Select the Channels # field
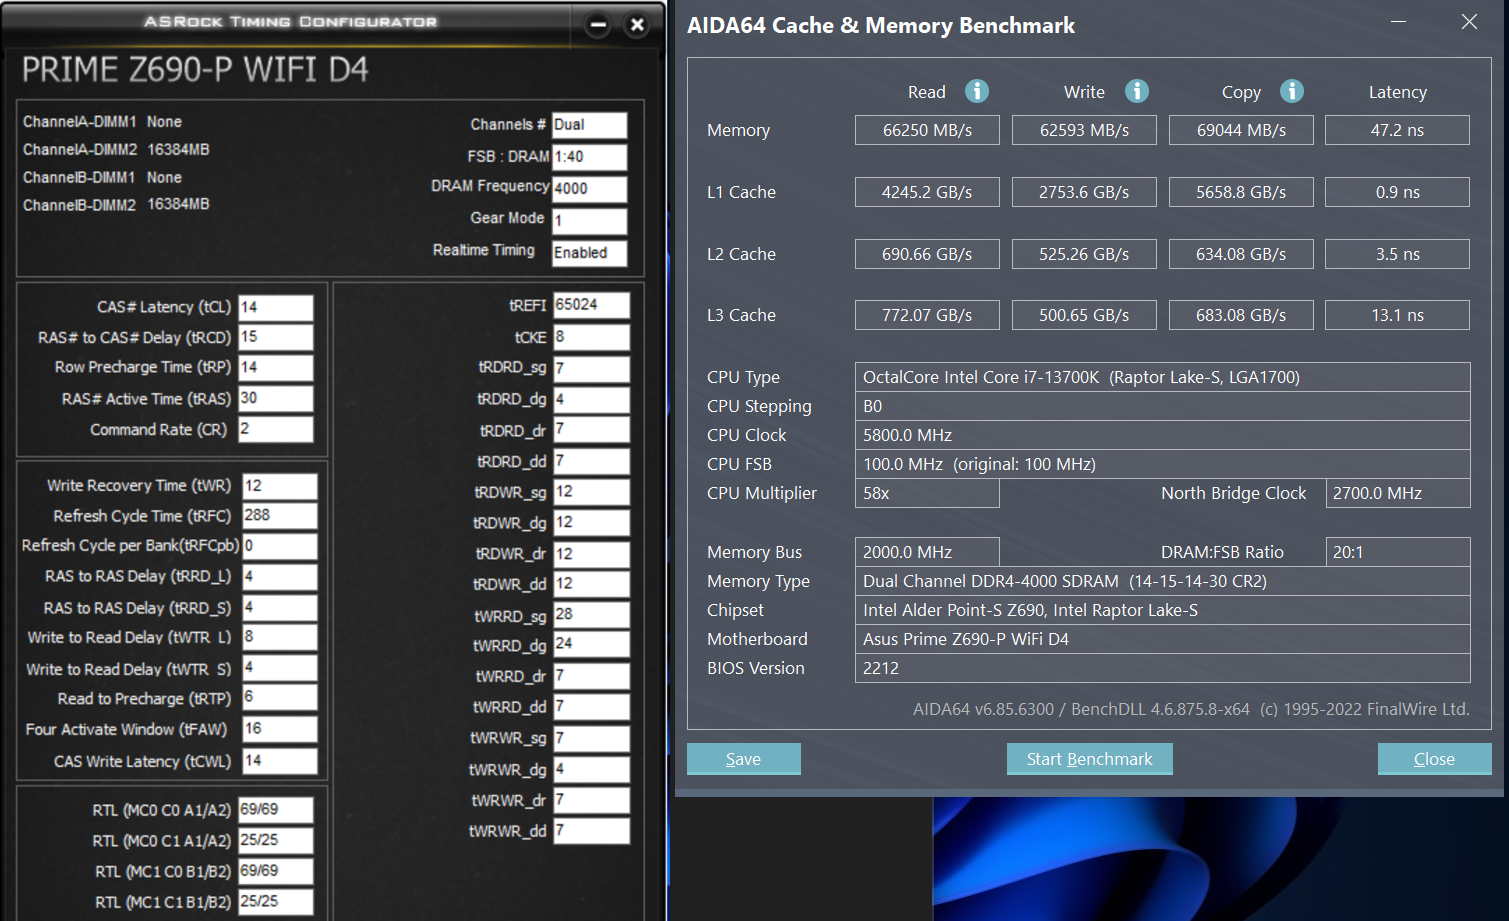Image resolution: width=1509 pixels, height=921 pixels. tap(590, 125)
